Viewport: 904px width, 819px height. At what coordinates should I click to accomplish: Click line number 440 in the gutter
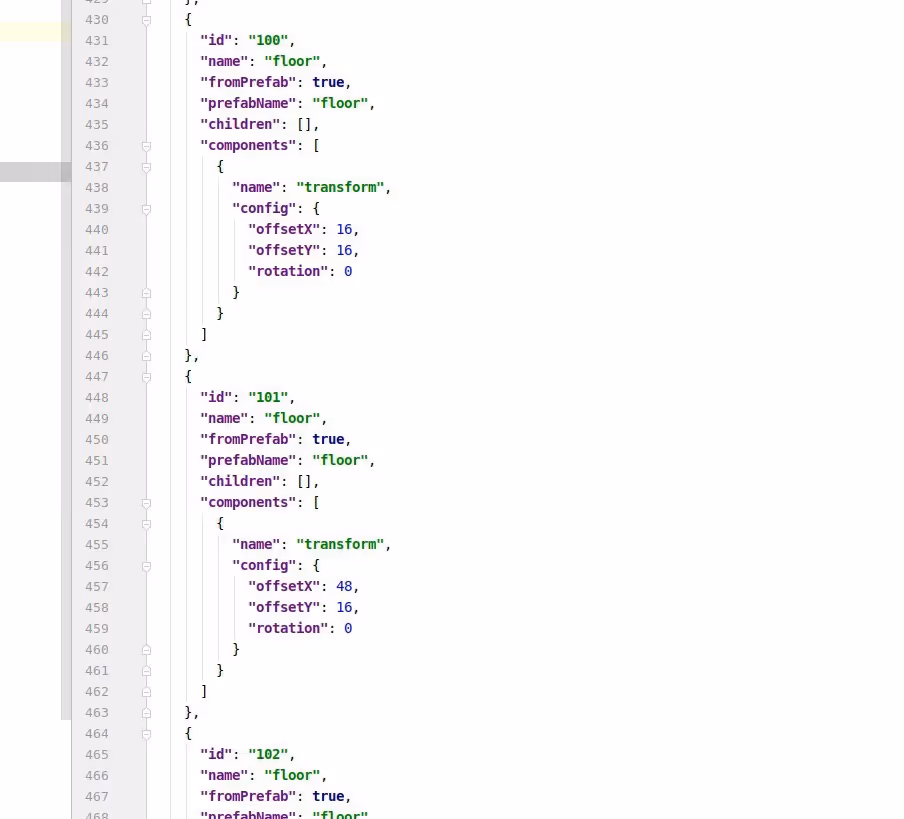click(x=97, y=230)
